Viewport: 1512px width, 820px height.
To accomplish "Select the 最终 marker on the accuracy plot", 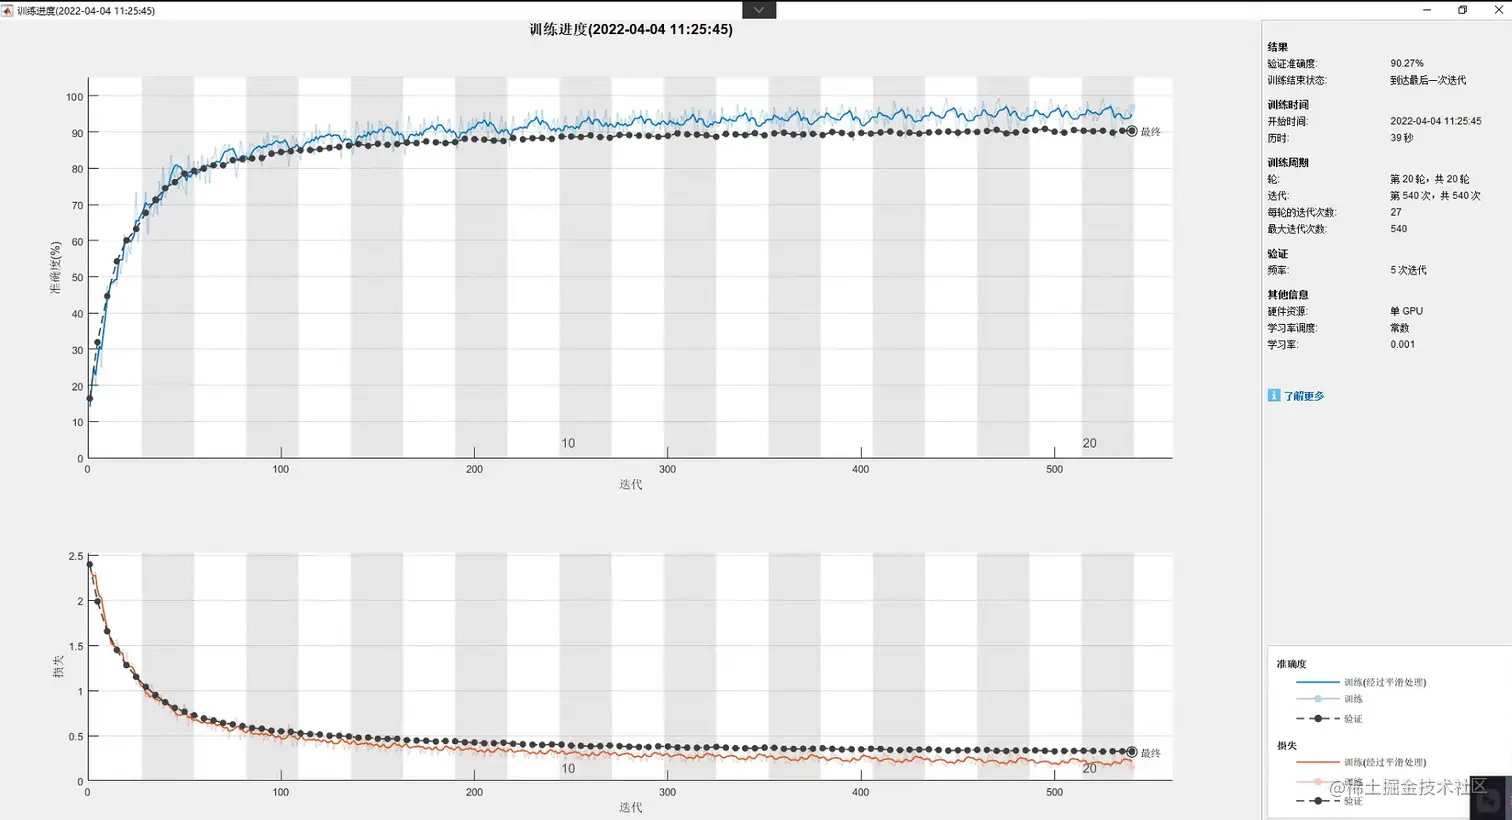I will pyautogui.click(x=1132, y=131).
